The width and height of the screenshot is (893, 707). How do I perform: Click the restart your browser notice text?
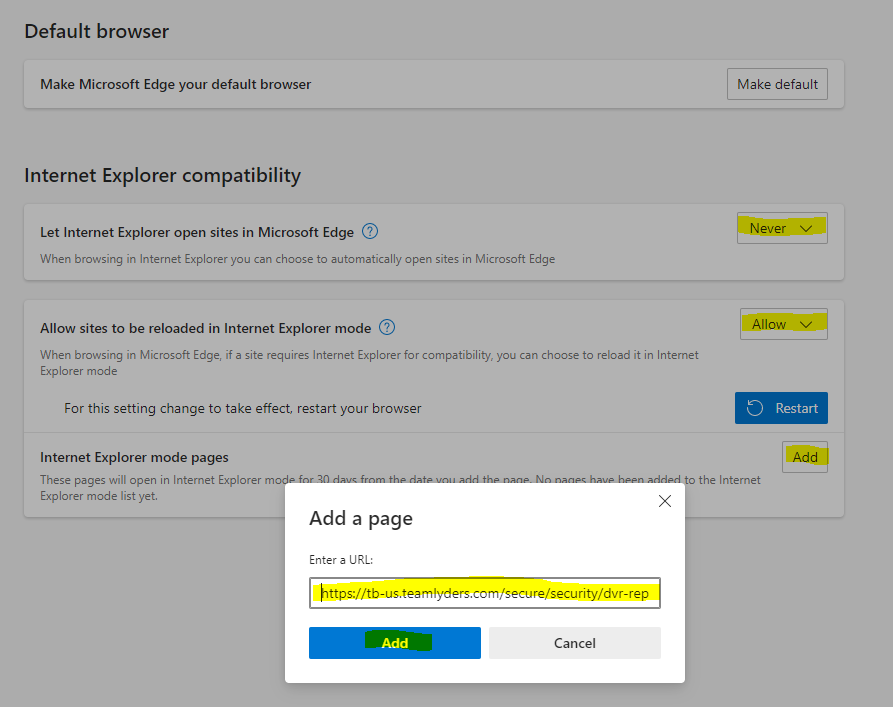tap(243, 408)
